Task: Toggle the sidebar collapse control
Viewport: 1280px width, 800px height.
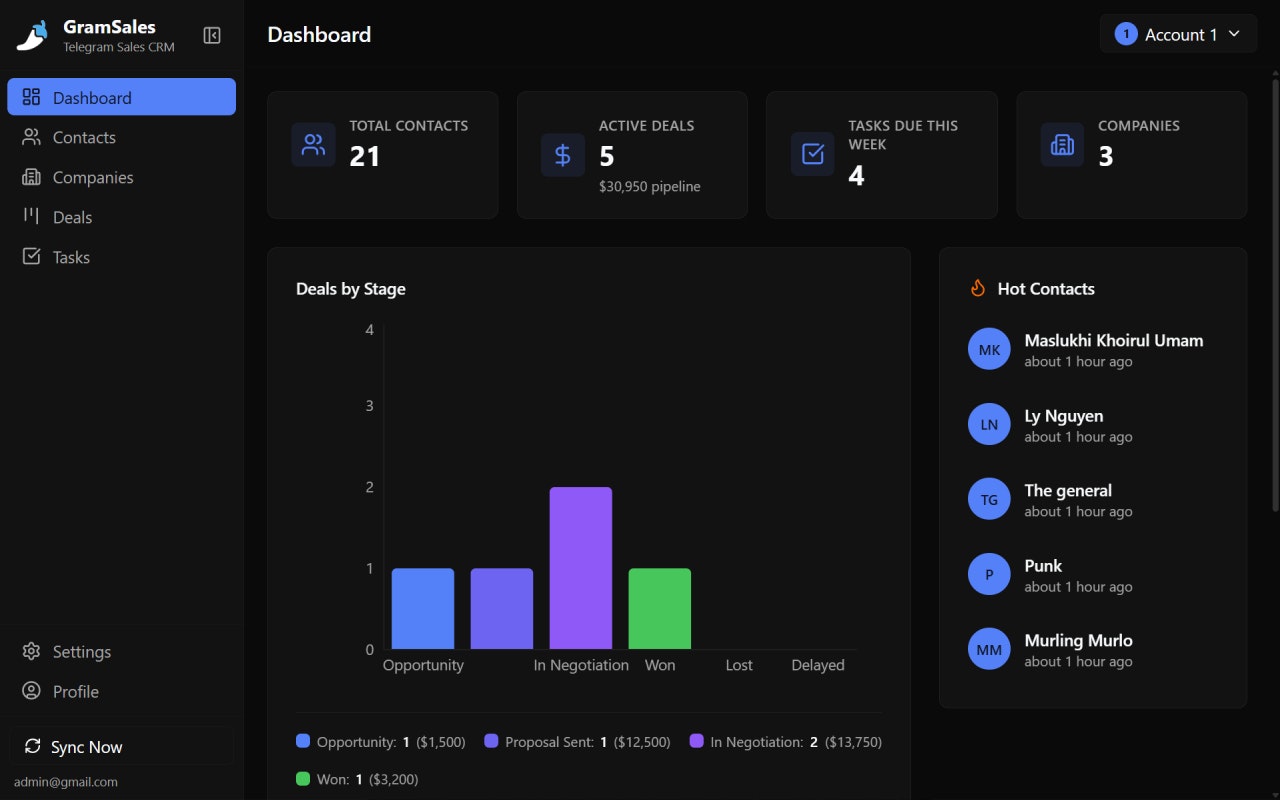Action: coord(212,34)
